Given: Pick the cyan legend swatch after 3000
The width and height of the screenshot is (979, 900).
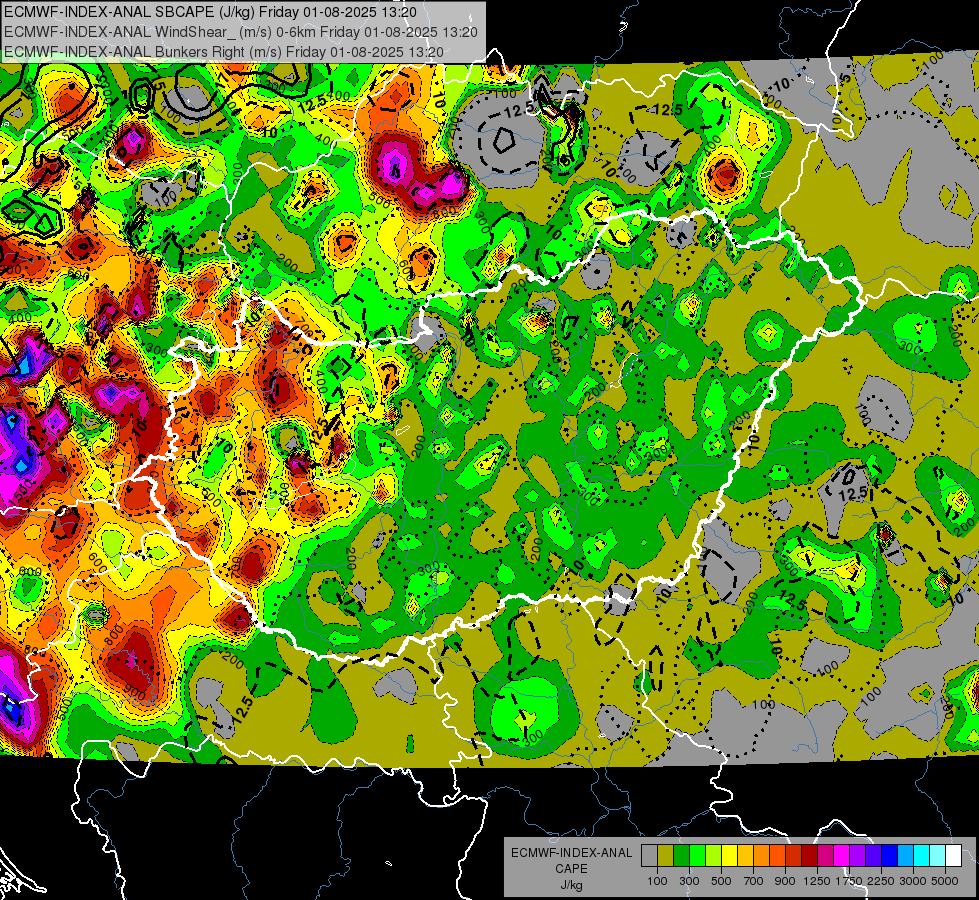Looking at the screenshot, I should [x=922, y=856].
